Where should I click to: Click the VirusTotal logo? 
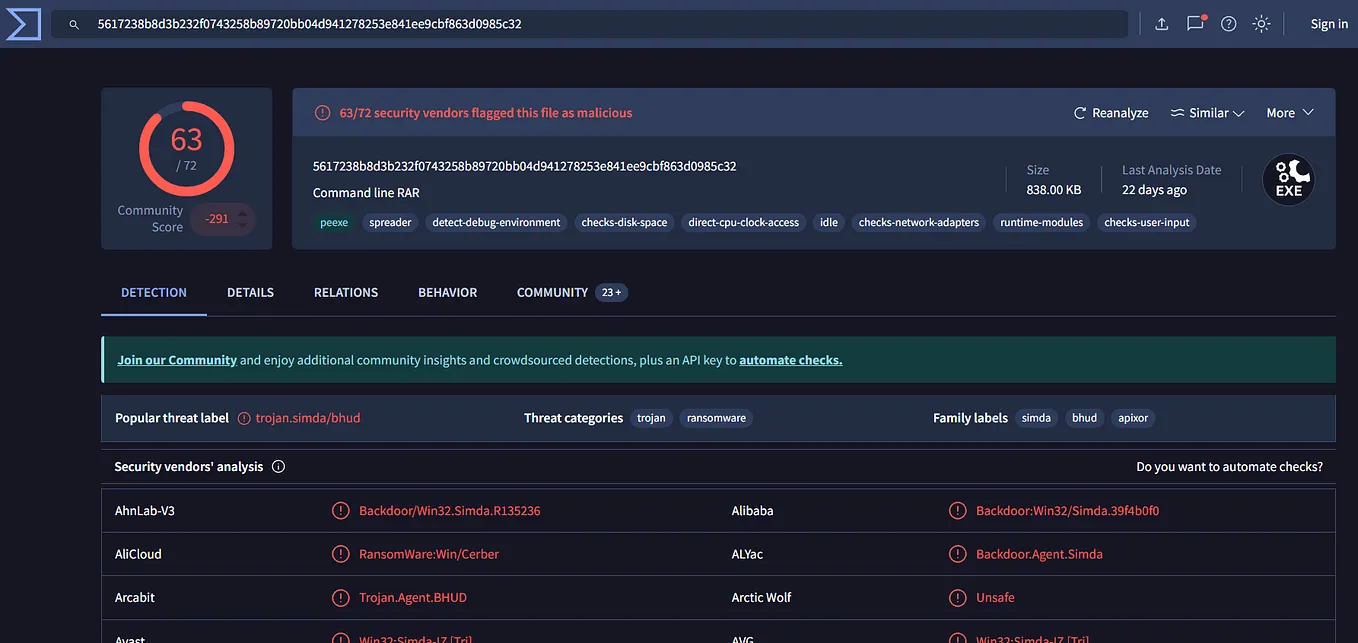point(24,23)
